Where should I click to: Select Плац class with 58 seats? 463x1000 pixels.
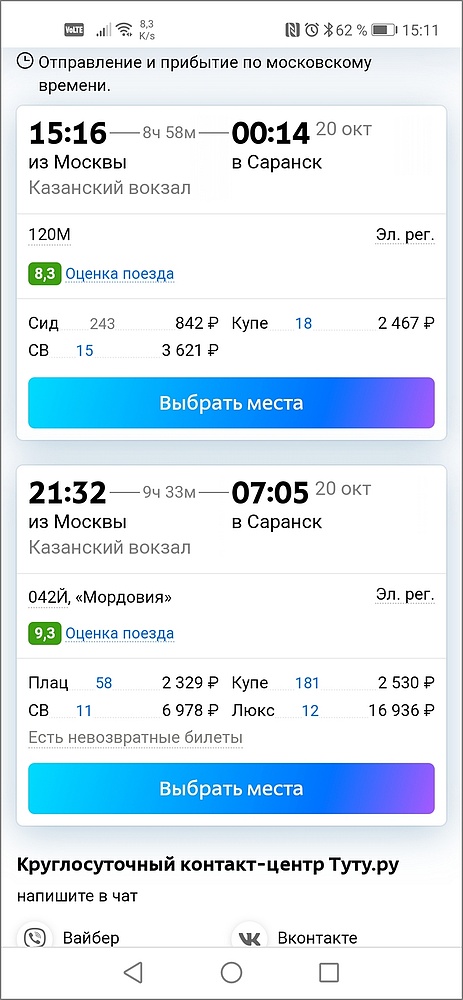pyautogui.click(x=124, y=683)
